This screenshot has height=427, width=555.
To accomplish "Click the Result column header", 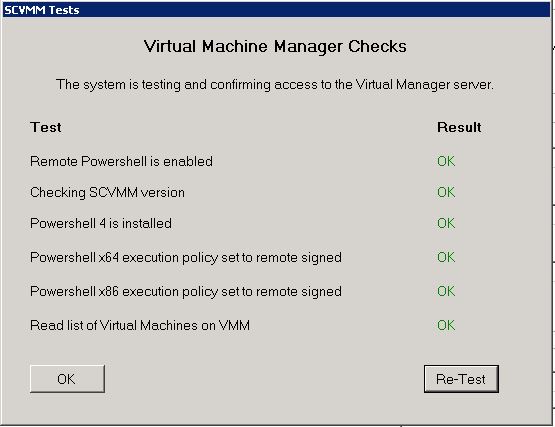I will (x=459, y=127).
